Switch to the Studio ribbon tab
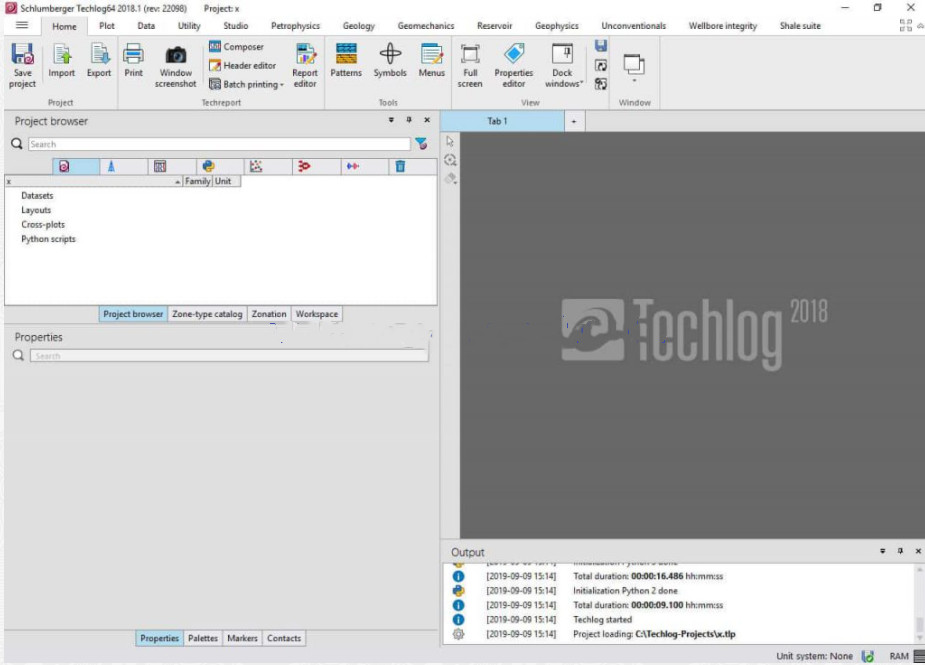925x665 pixels. click(235, 26)
